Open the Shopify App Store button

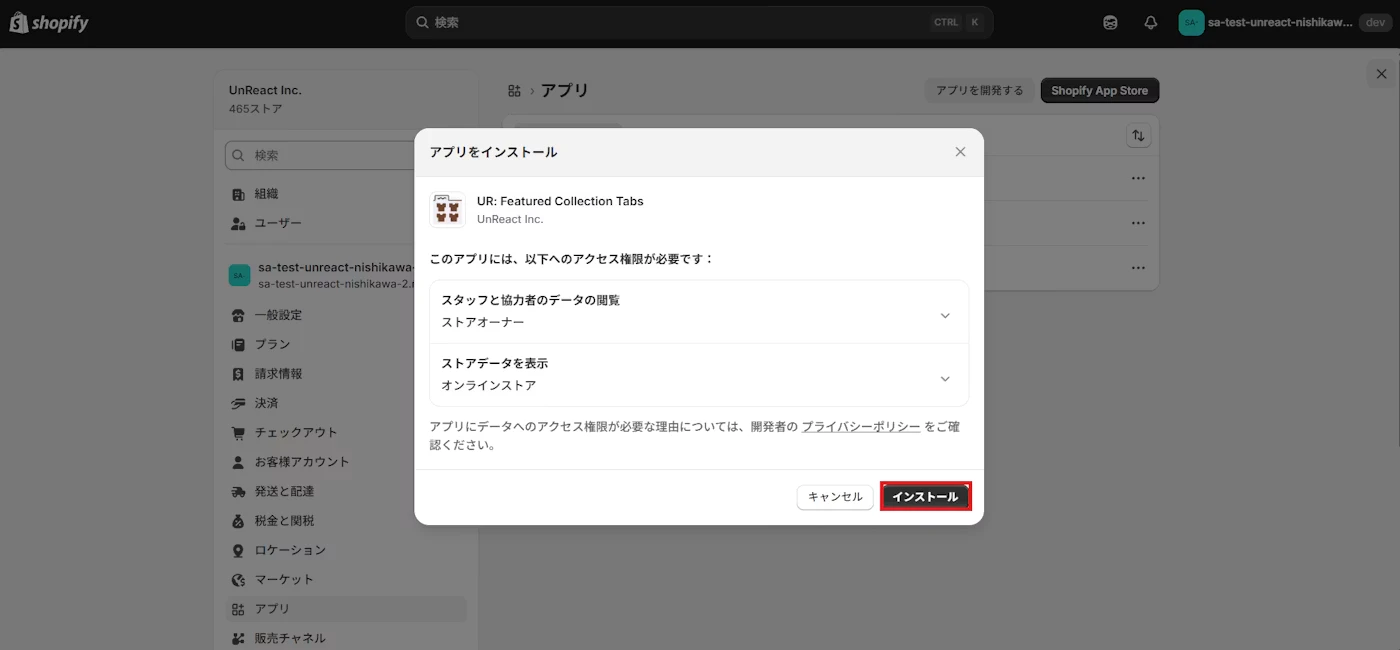pyautogui.click(x=1099, y=90)
